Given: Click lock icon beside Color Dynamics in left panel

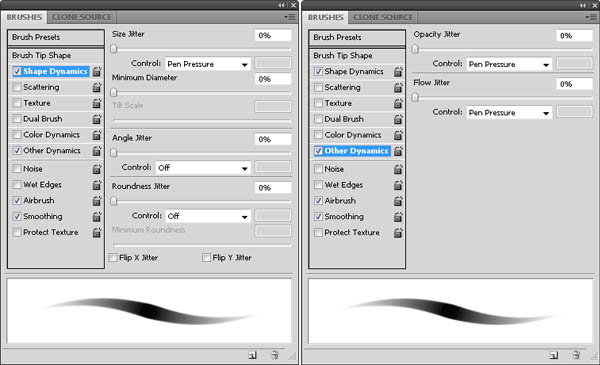Looking at the screenshot, I should [97, 135].
